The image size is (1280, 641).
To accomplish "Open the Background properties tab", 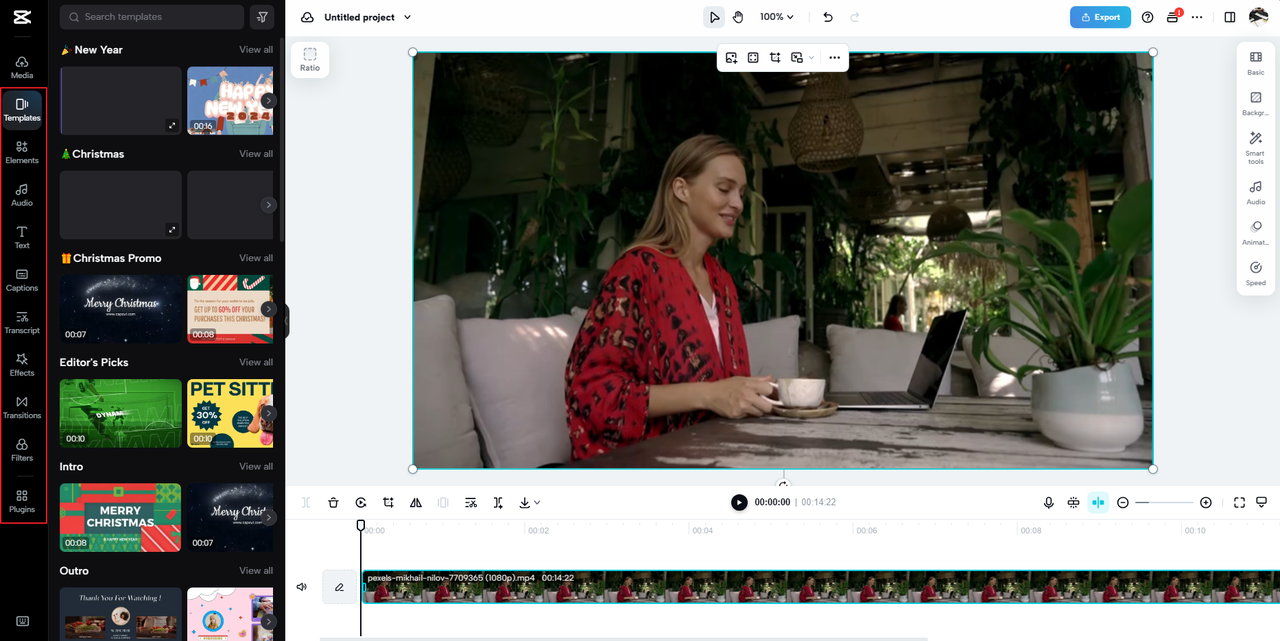I will [x=1256, y=104].
